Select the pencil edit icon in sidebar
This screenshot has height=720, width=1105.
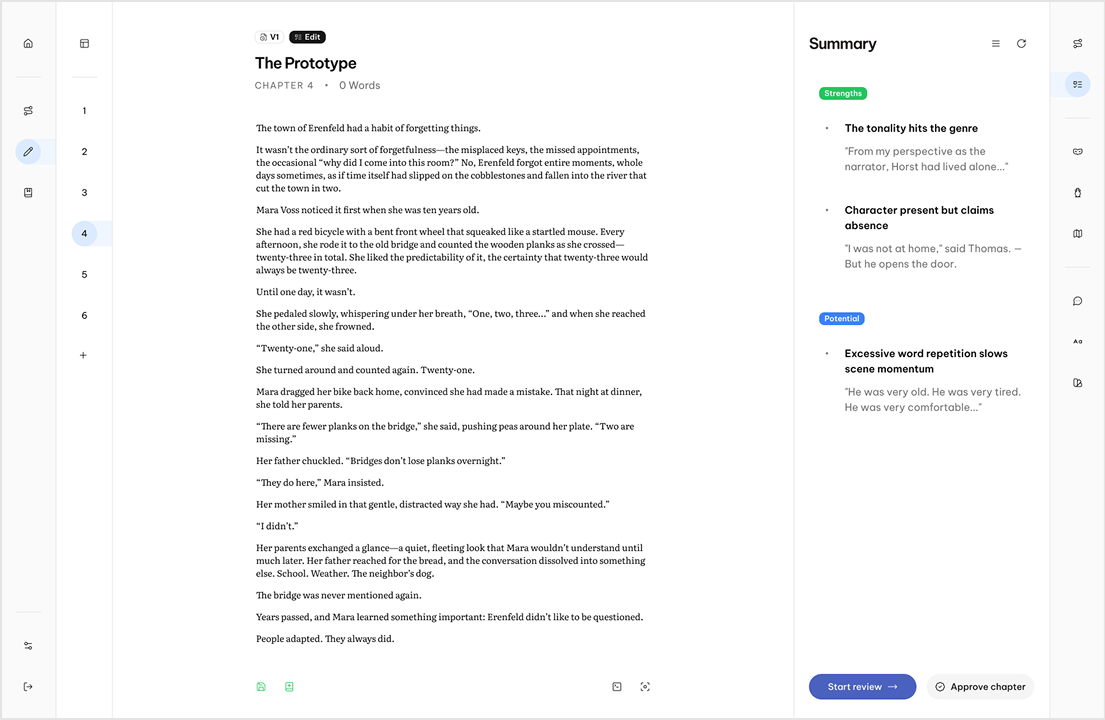(x=28, y=151)
